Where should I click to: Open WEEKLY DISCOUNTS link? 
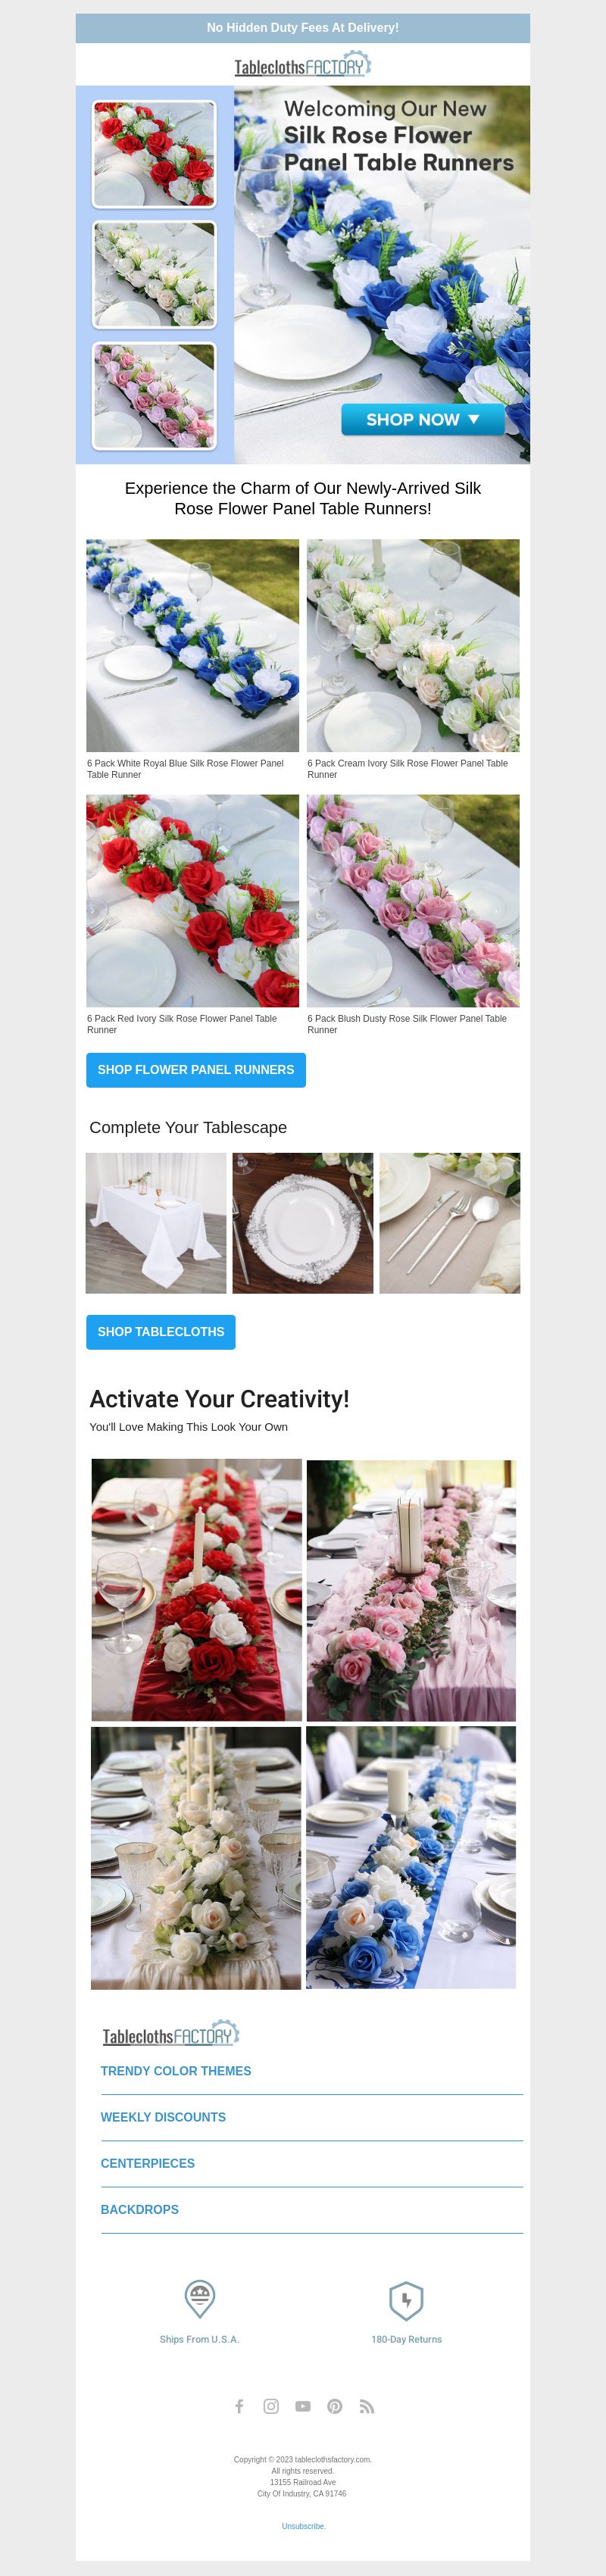click(163, 2117)
